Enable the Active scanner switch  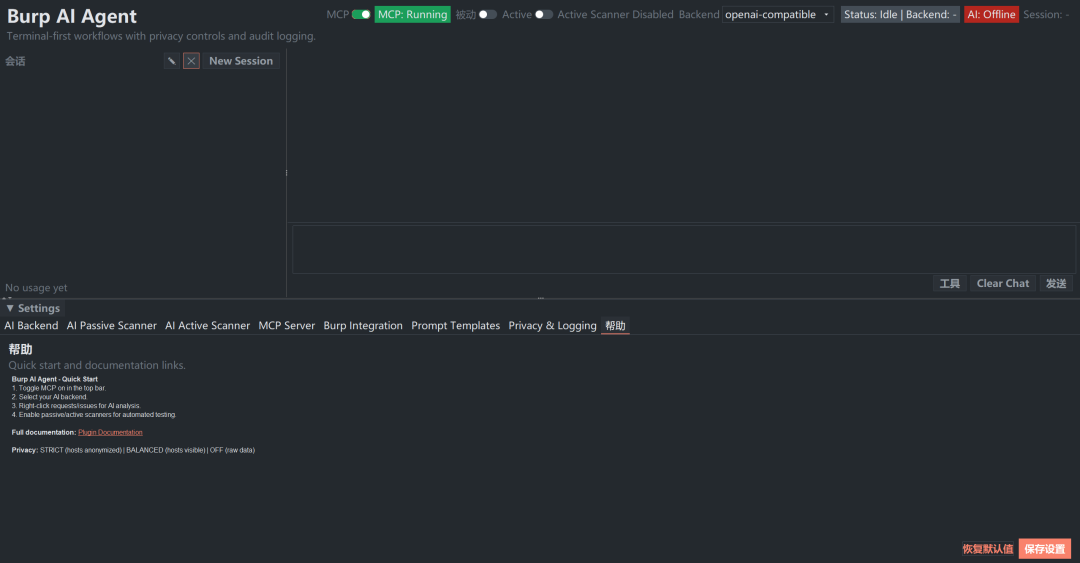click(544, 14)
